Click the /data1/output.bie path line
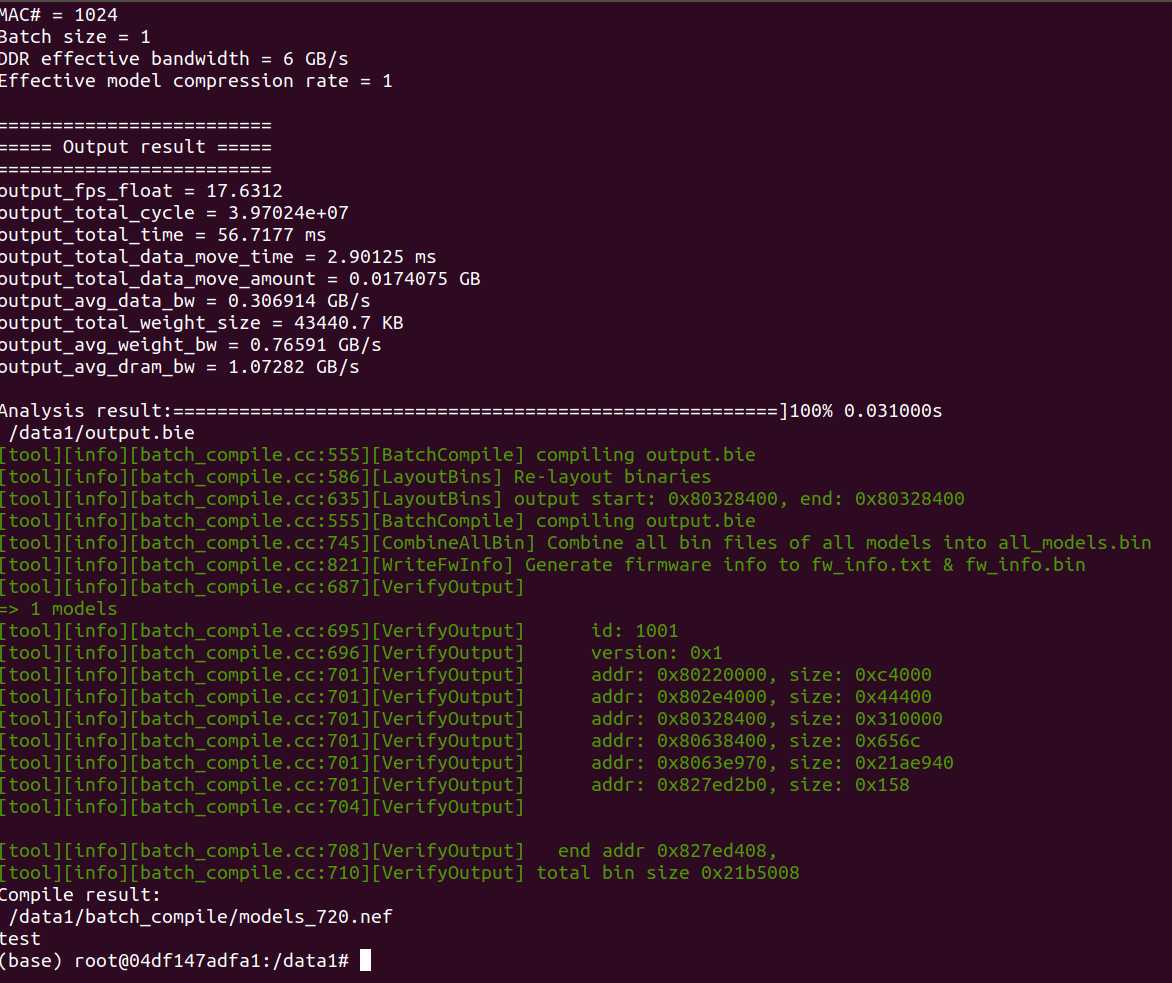 click(102, 433)
